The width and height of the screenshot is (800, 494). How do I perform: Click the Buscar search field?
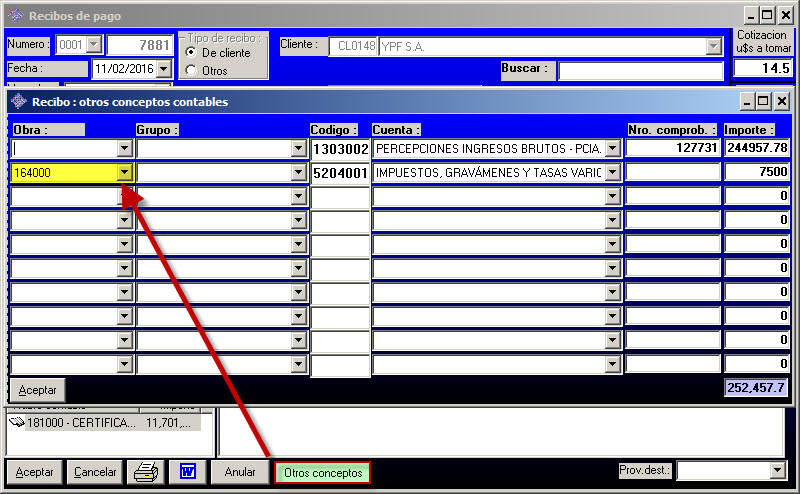[640, 71]
